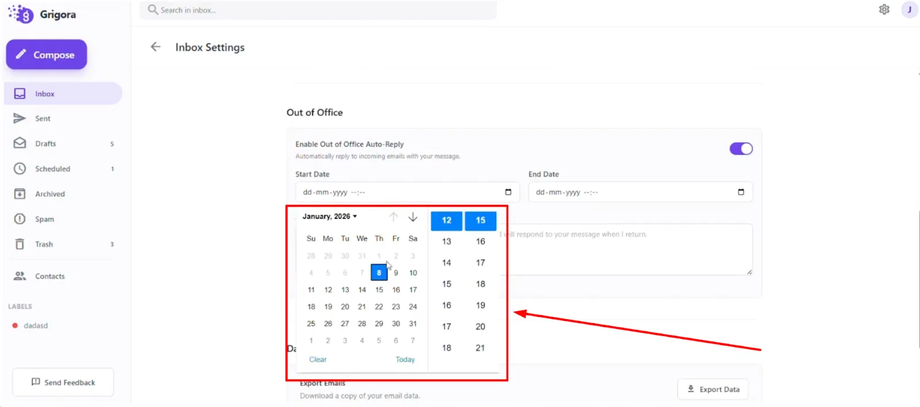Open the Drafts folder
The width and height of the screenshot is (920, 407).
[63, 144]
